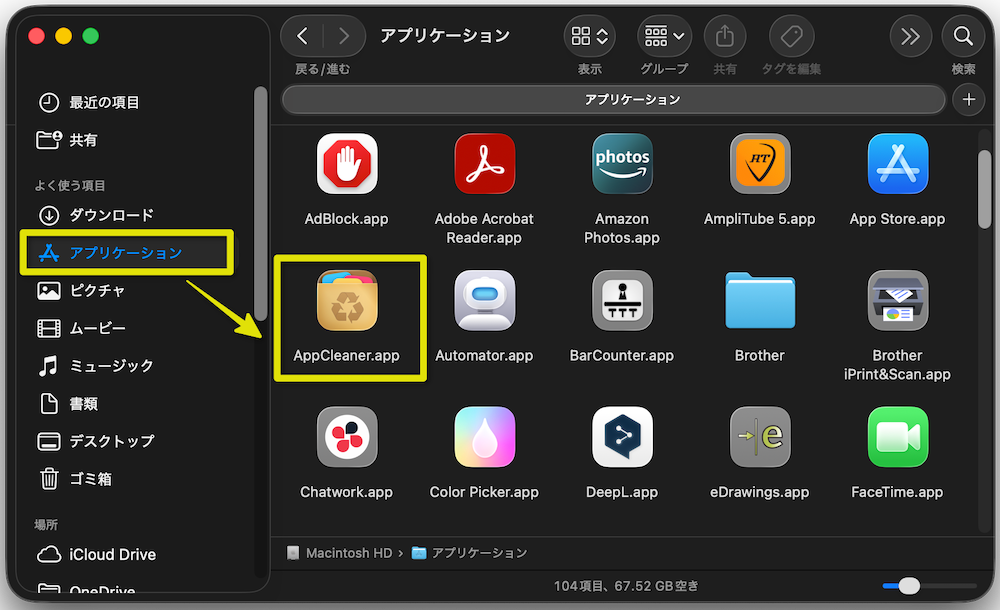1000x610 pixels.
Task: Select the Chatwork.app icon
Action: 347,437
